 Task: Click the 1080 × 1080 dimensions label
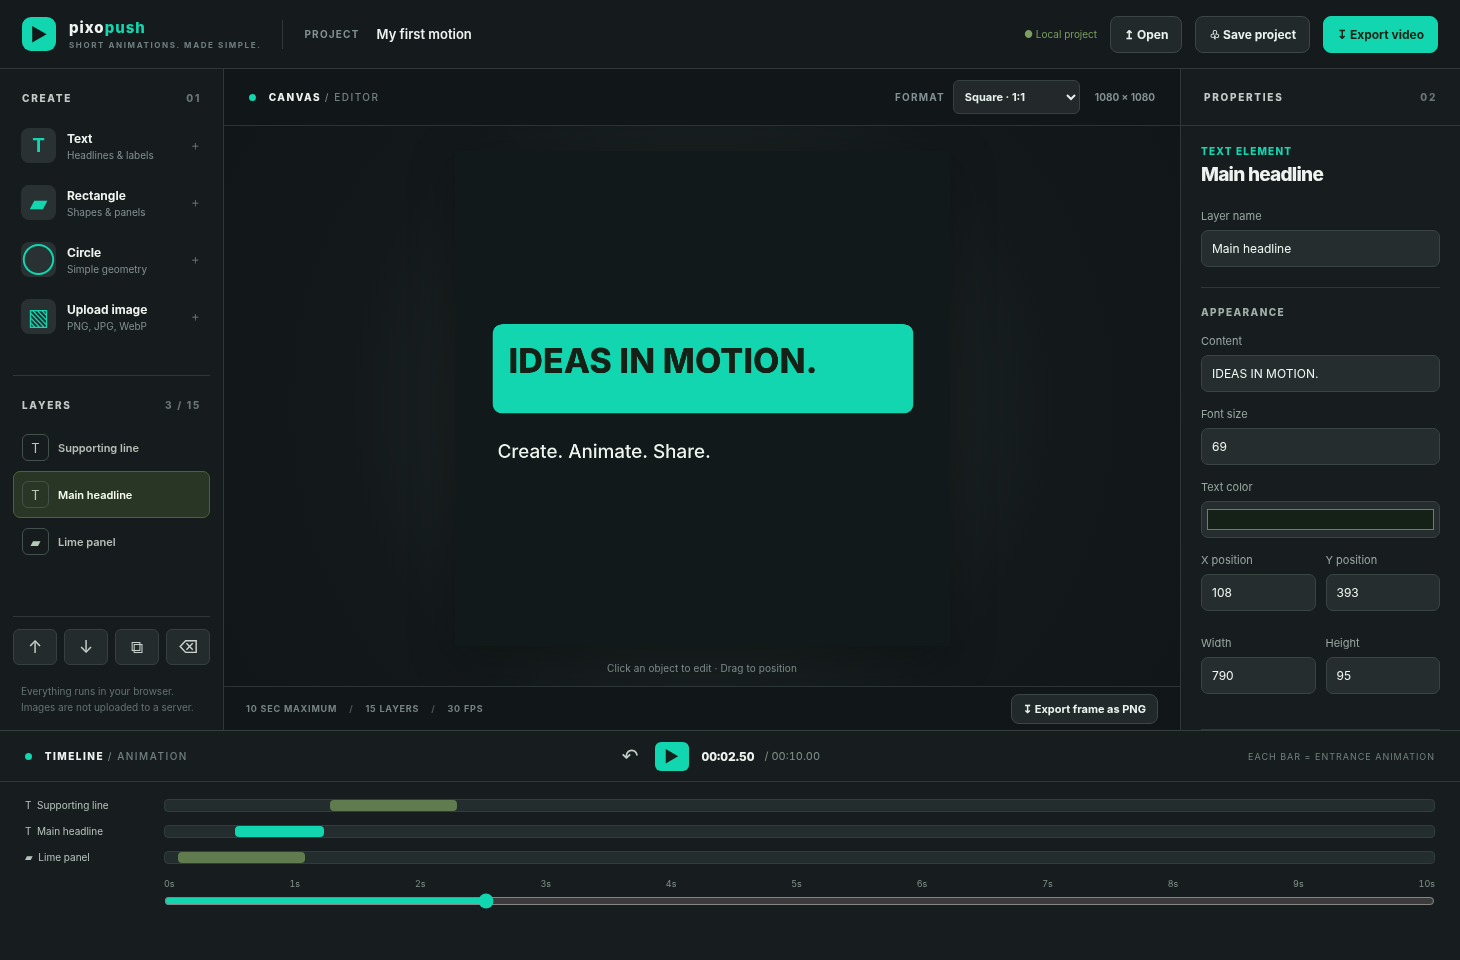pos(1125,97)
